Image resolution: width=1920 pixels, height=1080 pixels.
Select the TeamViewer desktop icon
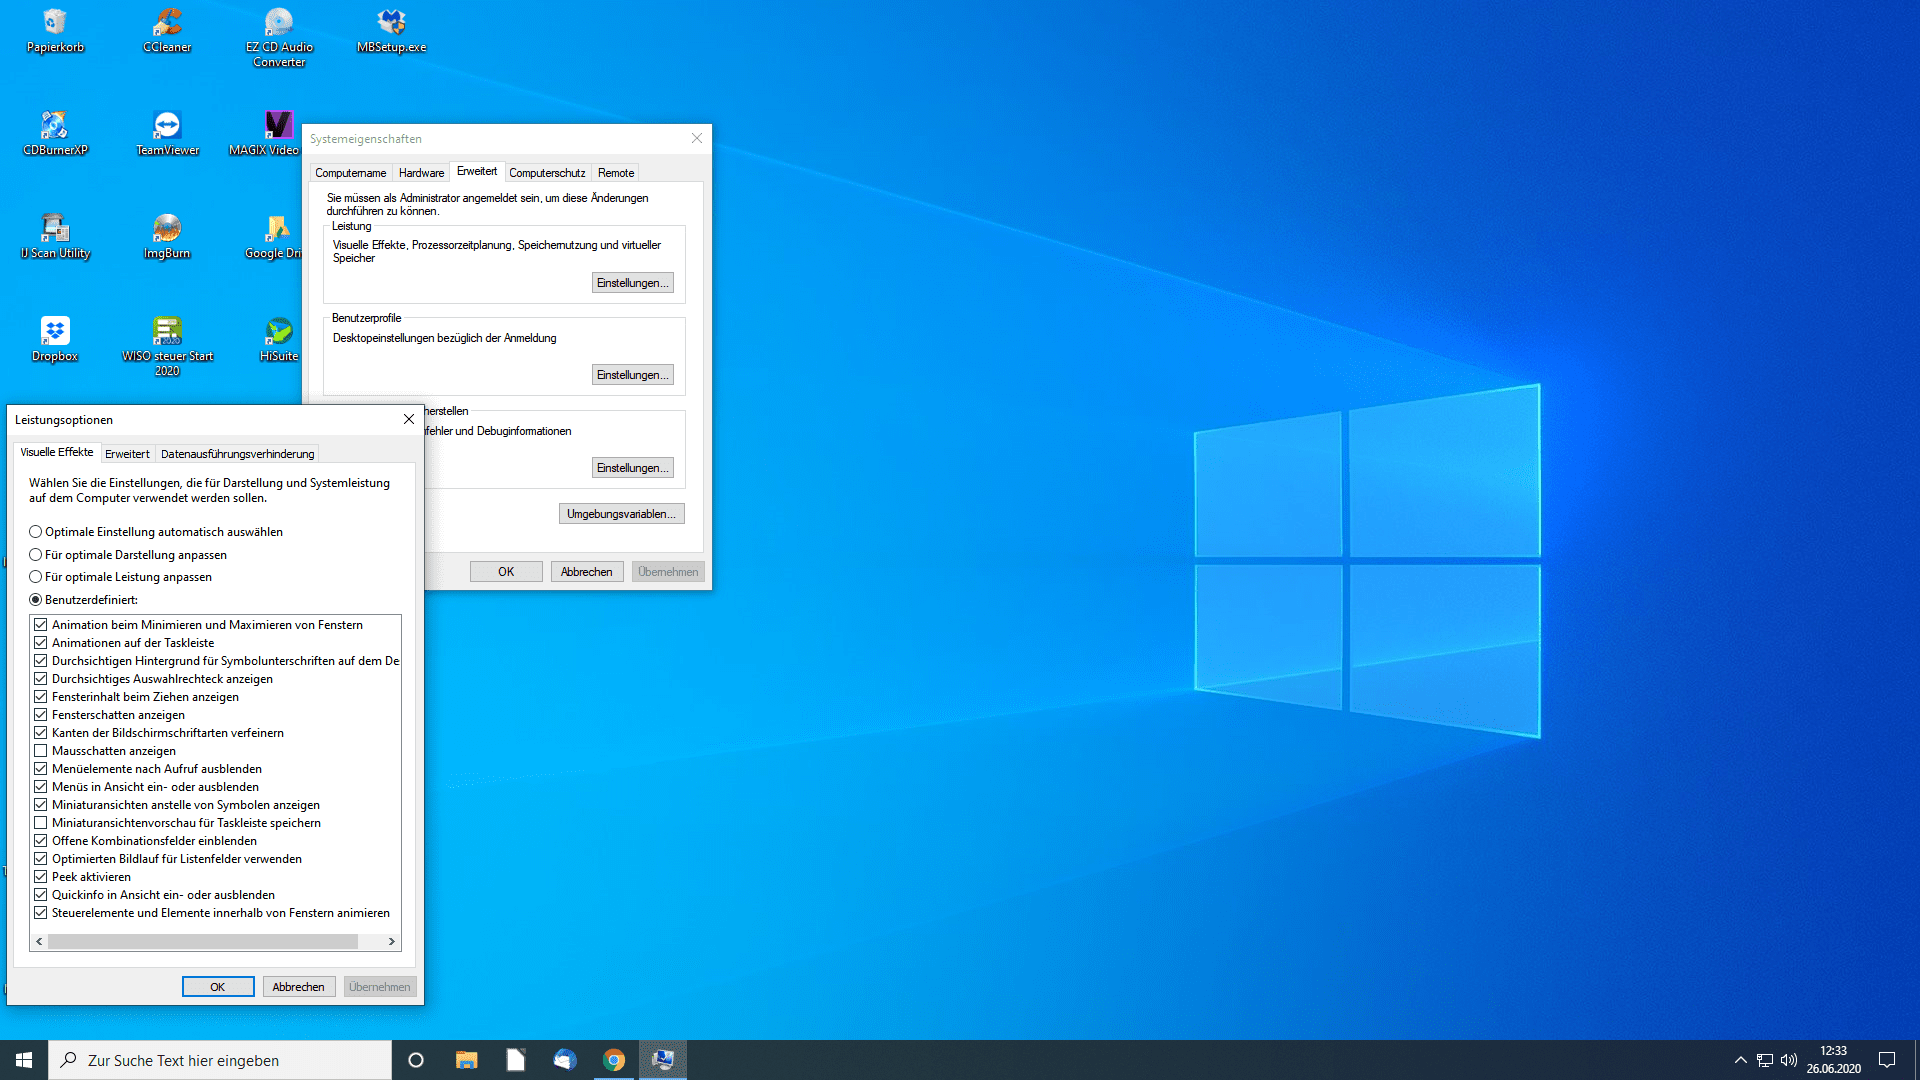167,133
